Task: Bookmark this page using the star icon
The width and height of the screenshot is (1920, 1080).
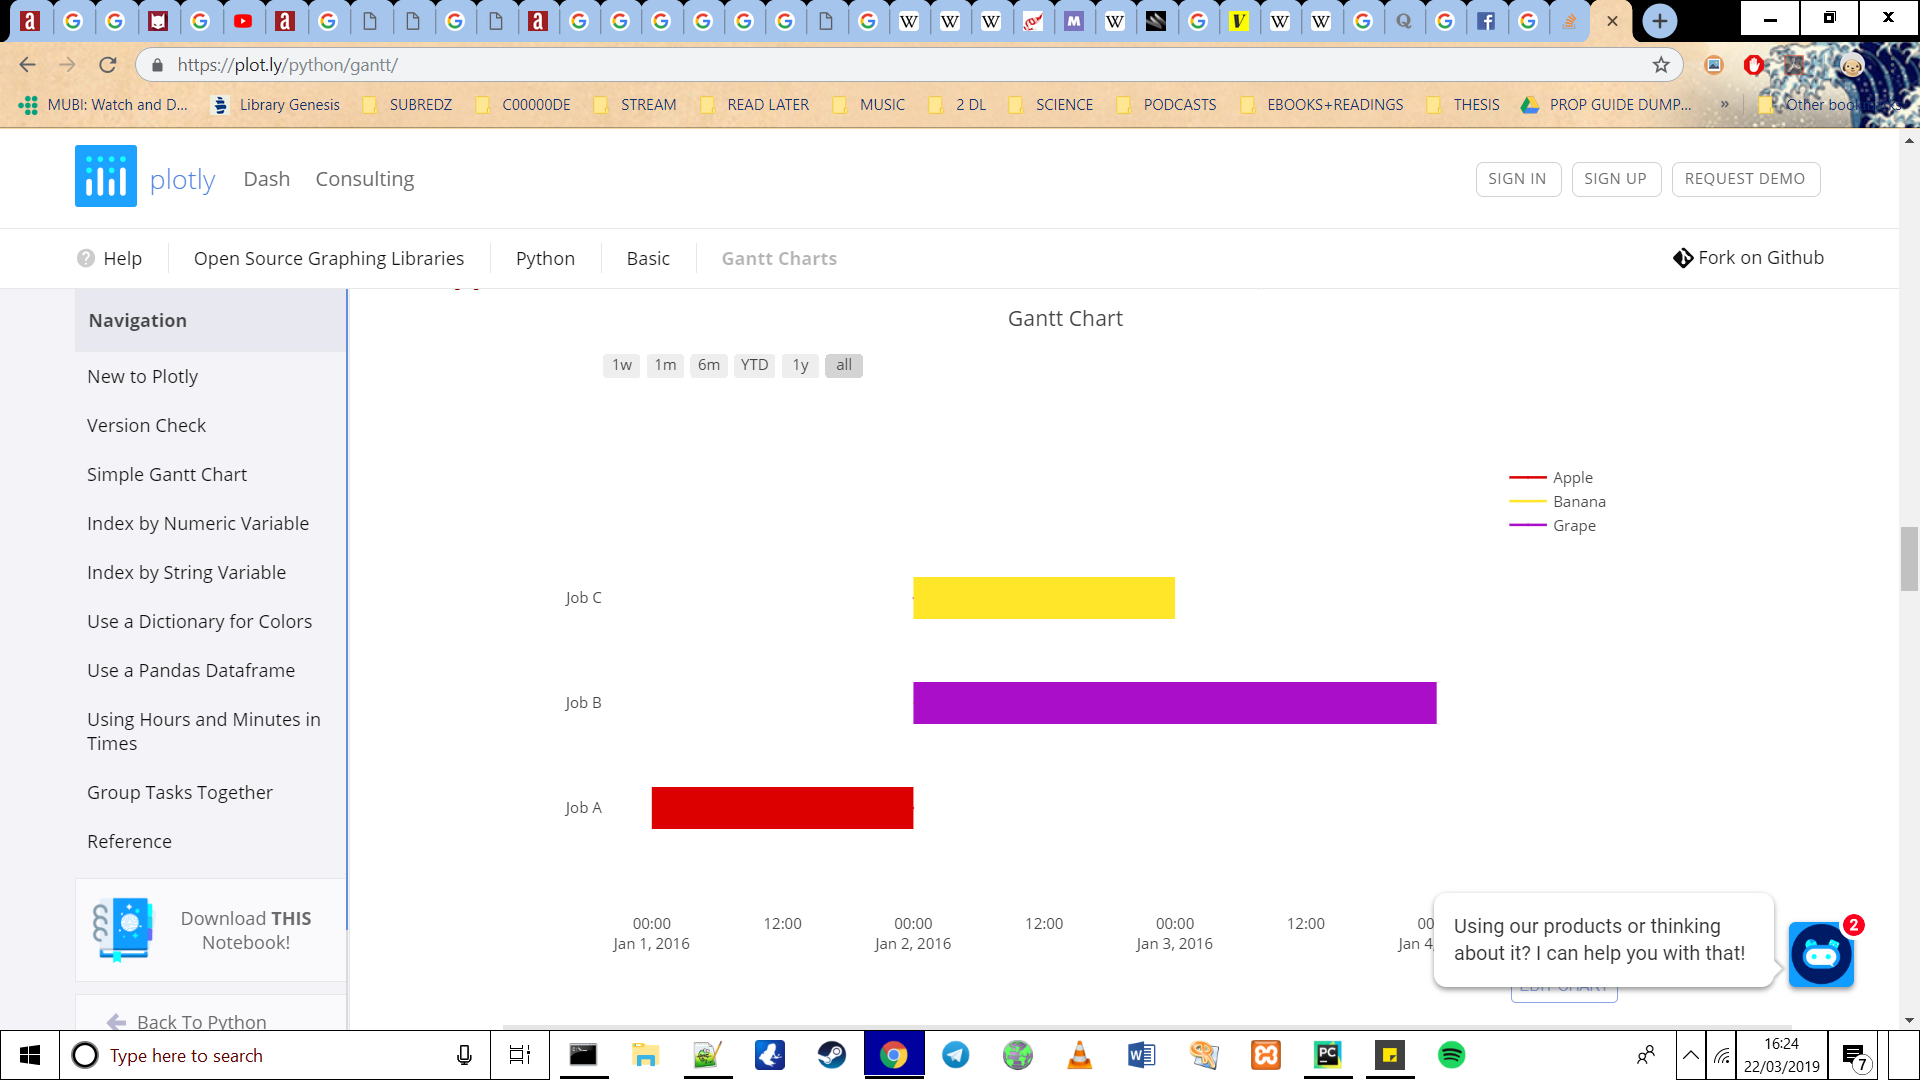Action: pyautogui.click(x=1662, y=64)
